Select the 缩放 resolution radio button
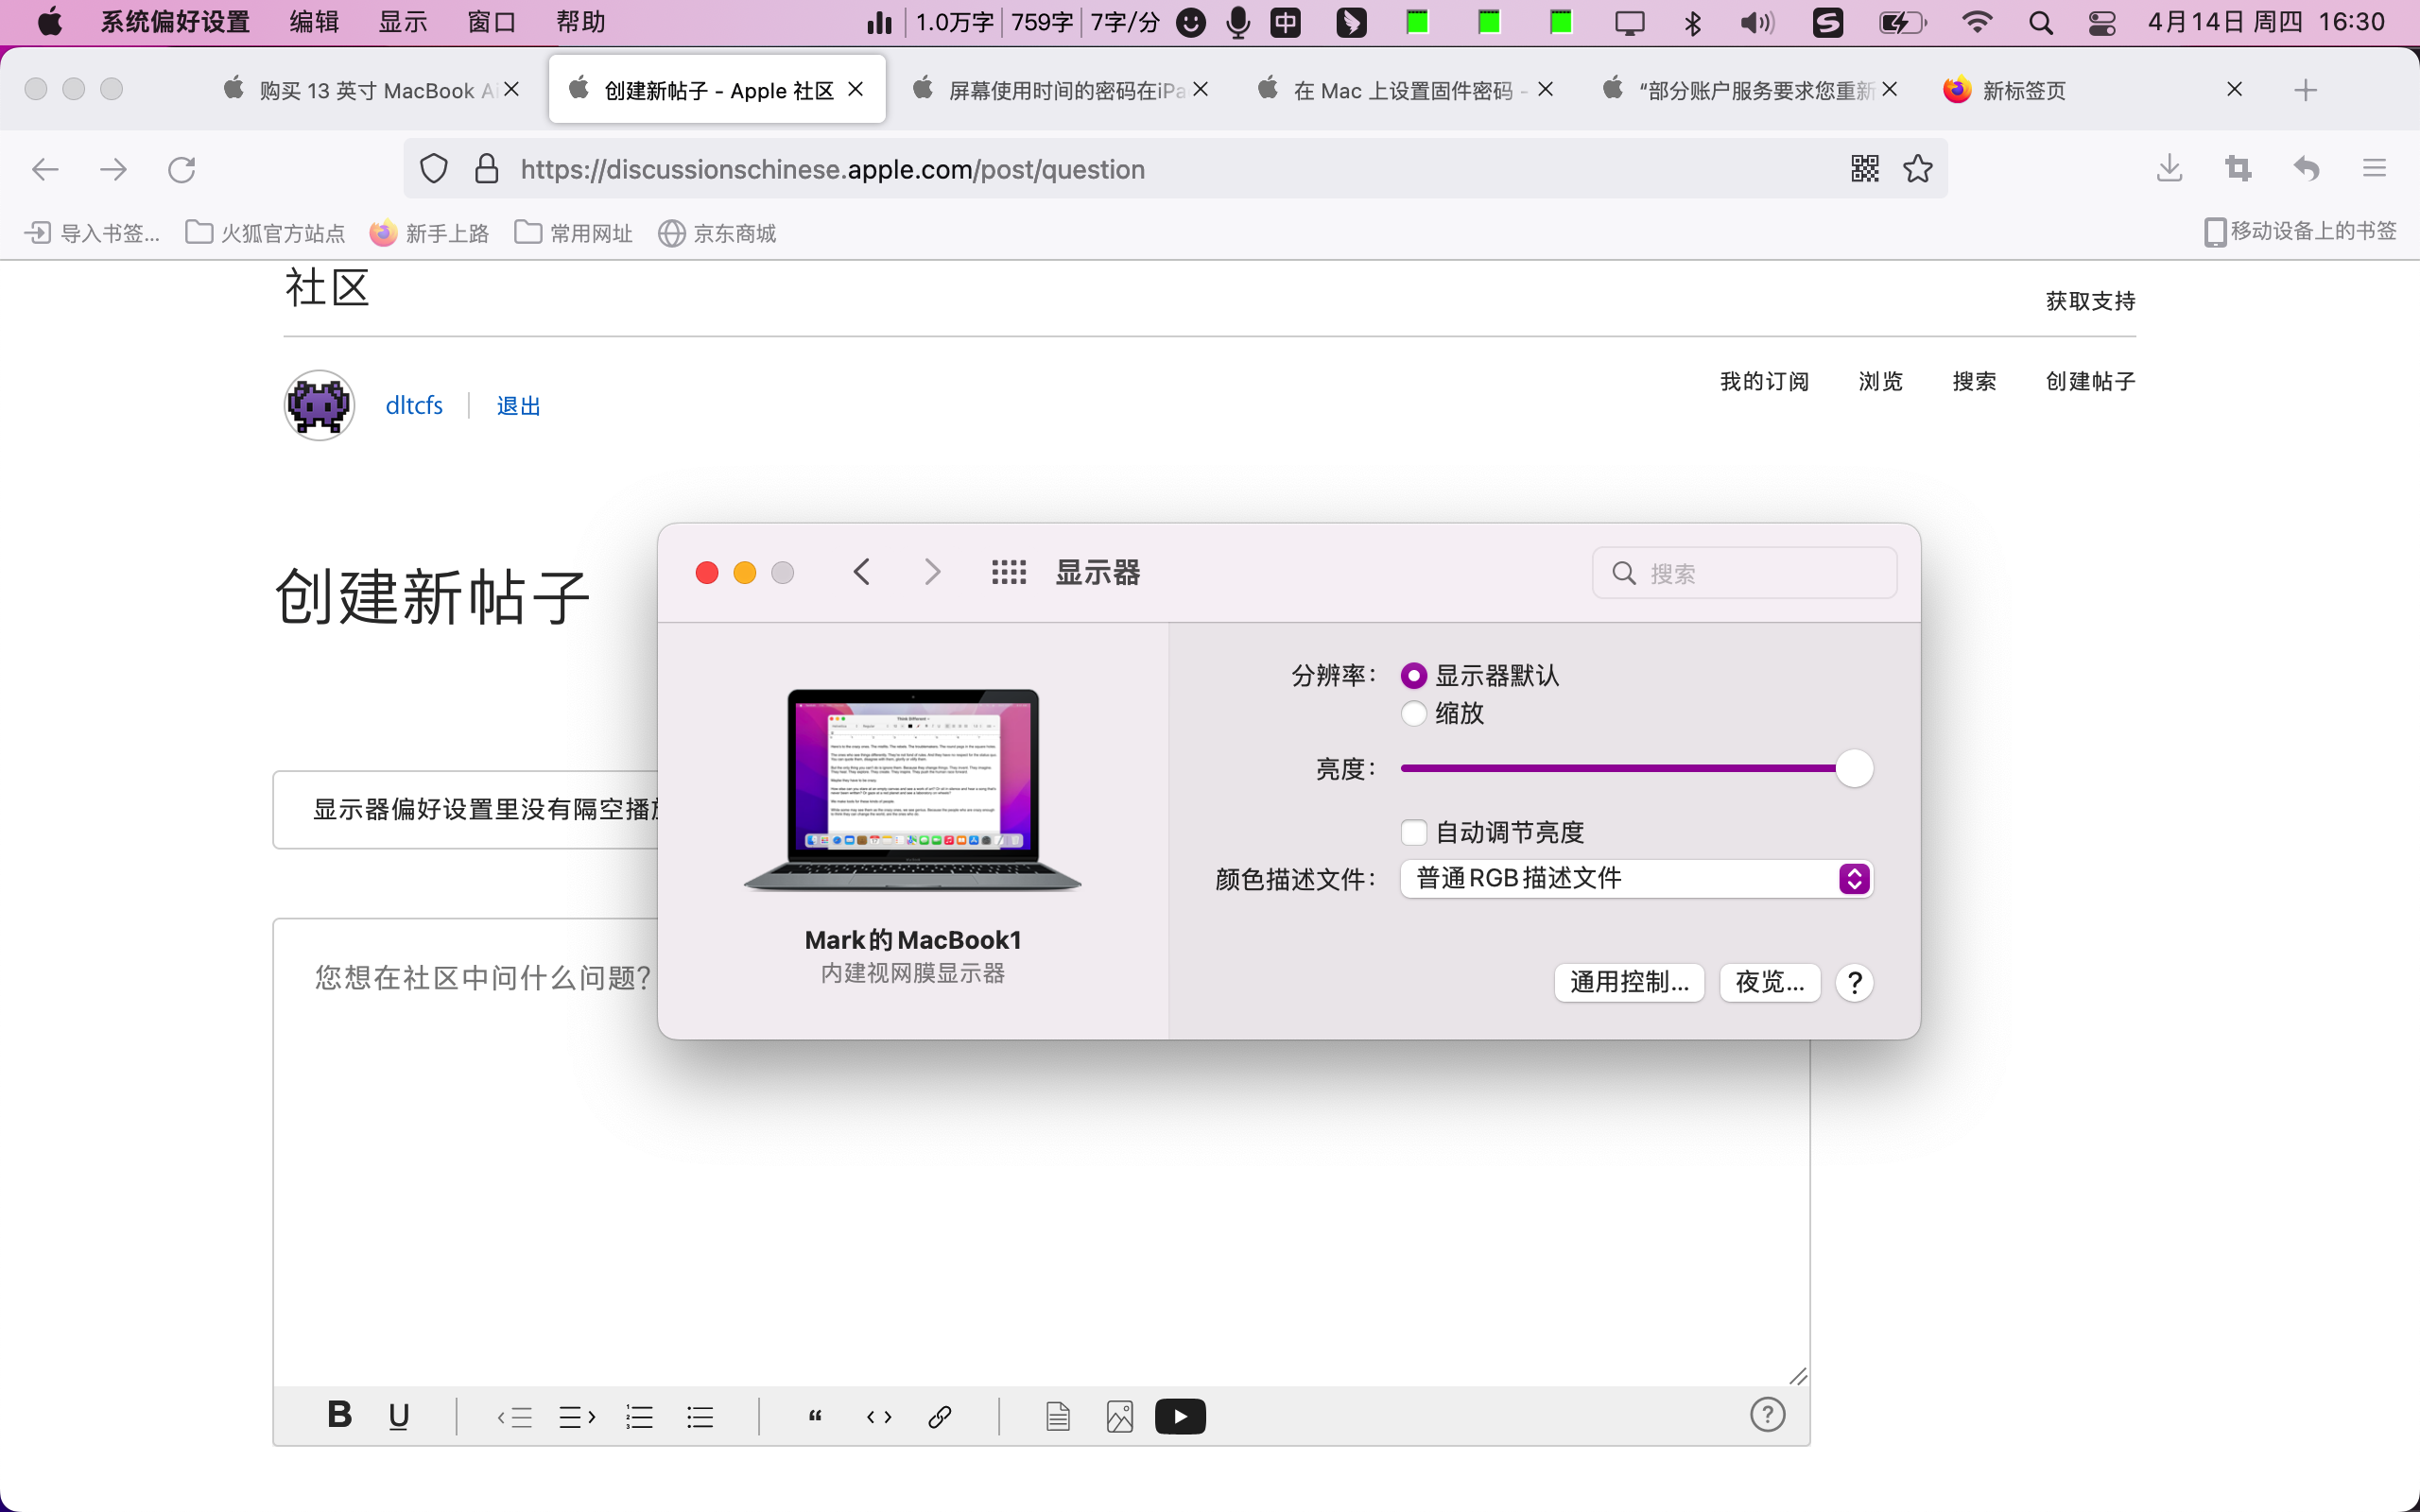2420x1512 pixels. pos(1413,713)
